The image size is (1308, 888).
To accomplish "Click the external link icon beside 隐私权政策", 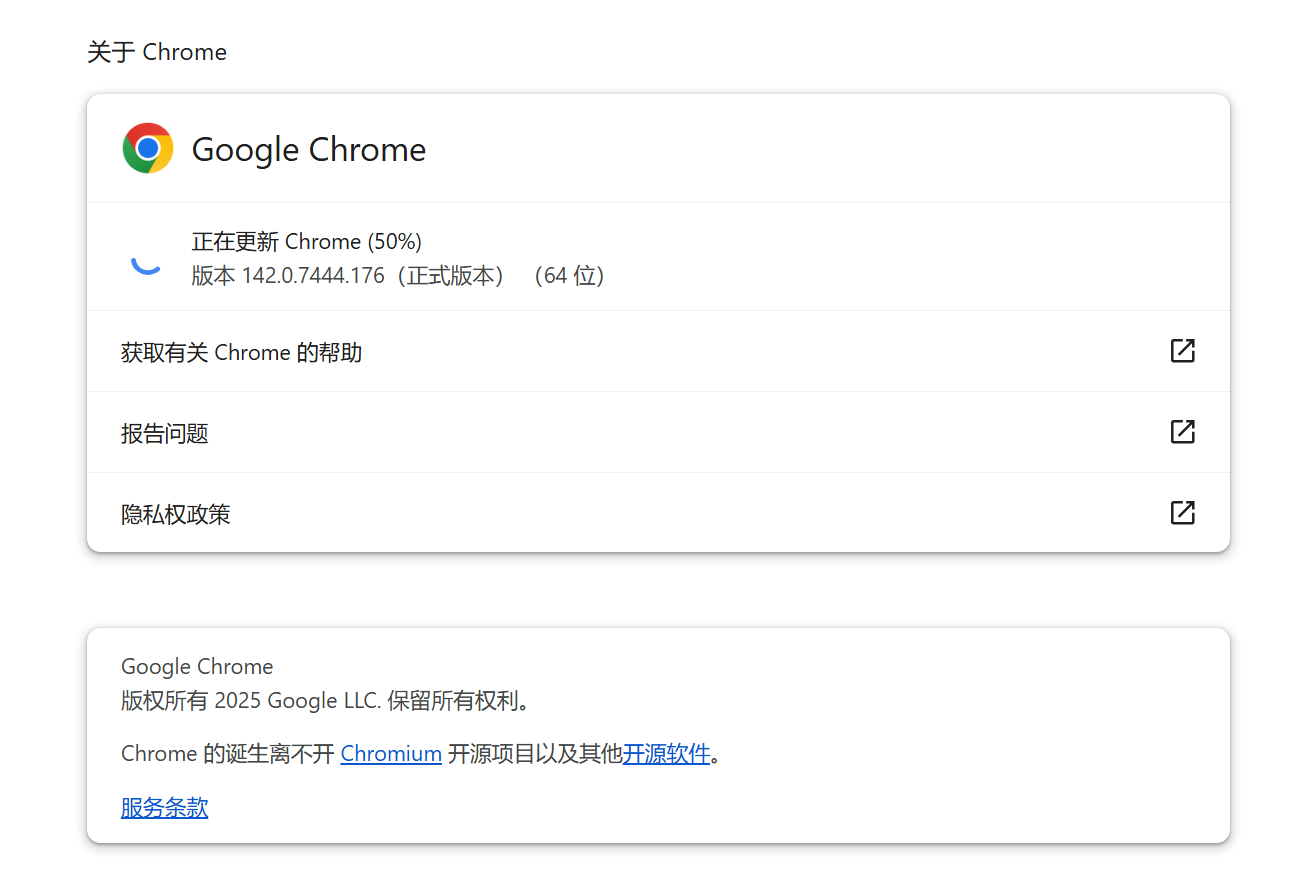I will 1182,512.
